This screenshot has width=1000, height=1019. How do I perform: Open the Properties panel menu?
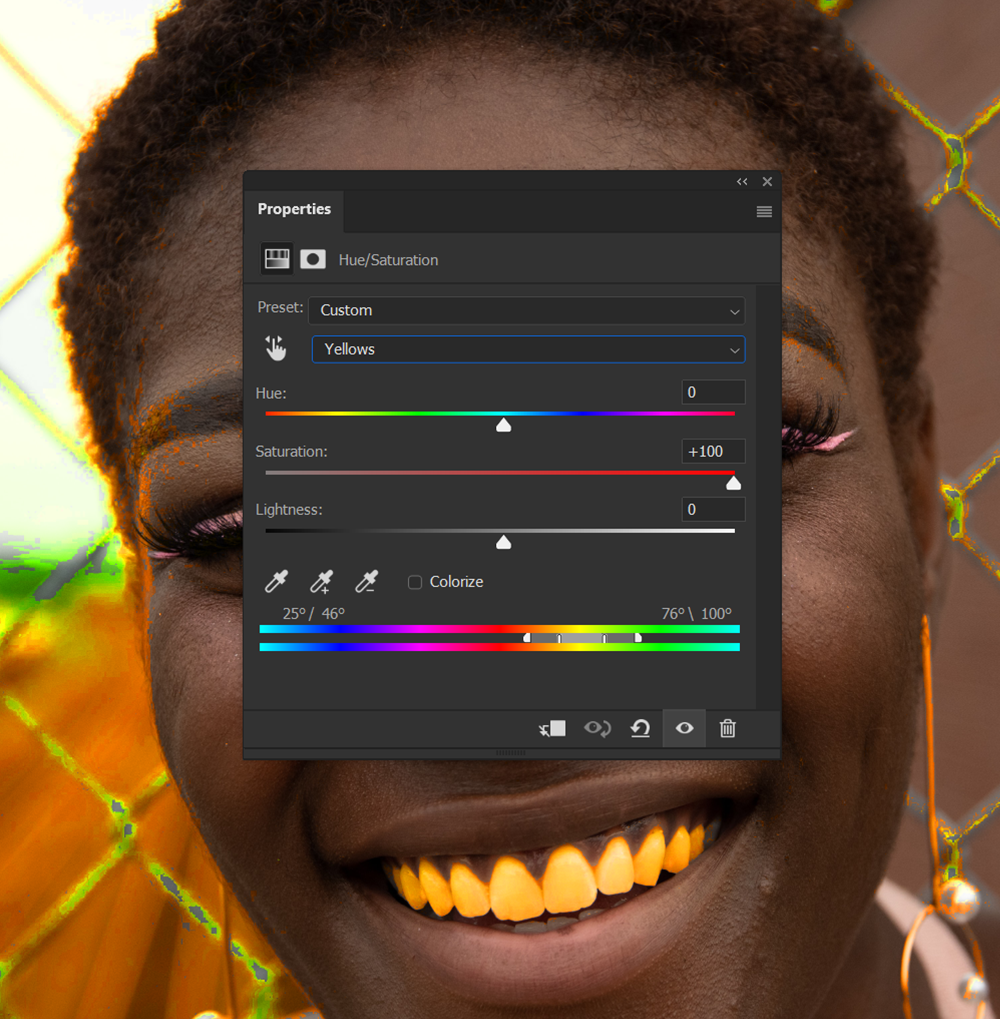(764, 211)
